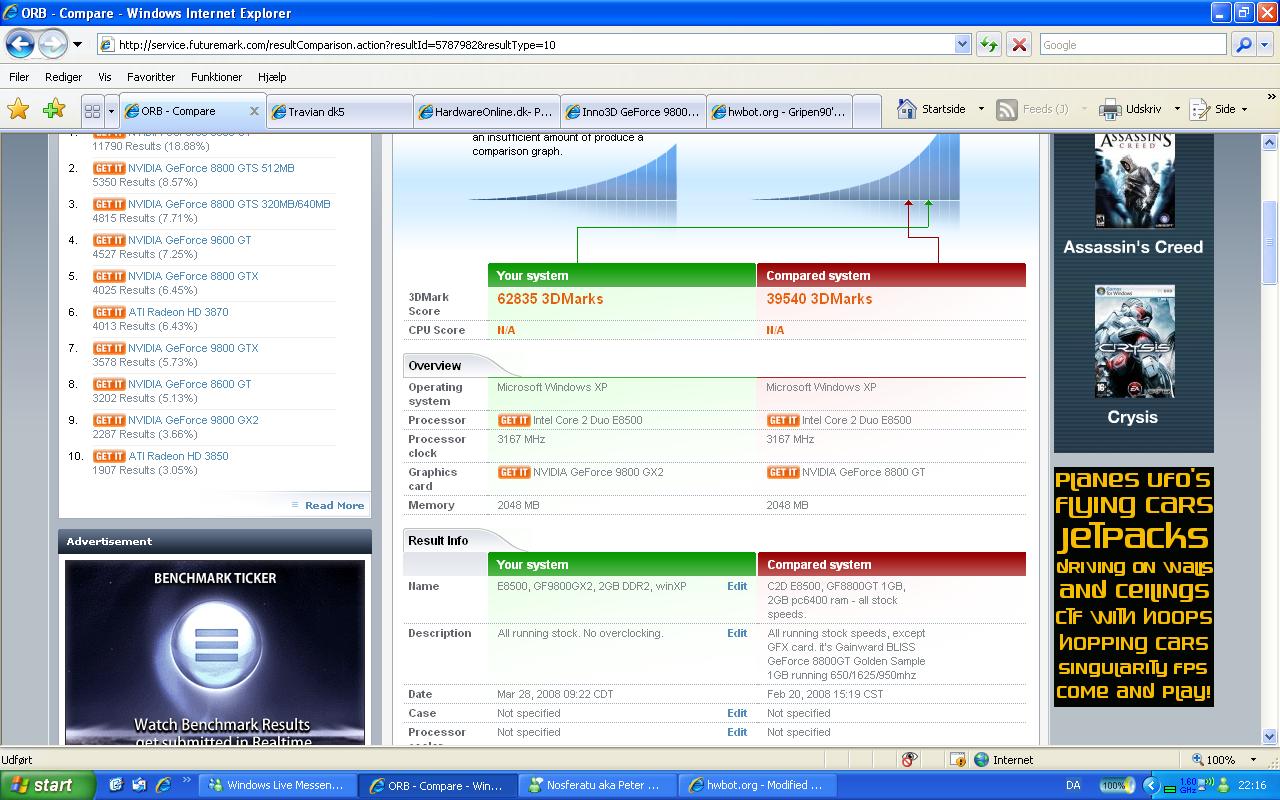Click GET IT badge beside NVIDIA GeForce 8800 GTX
This screenshot has width=1280, height=800.
pos(109,276)
